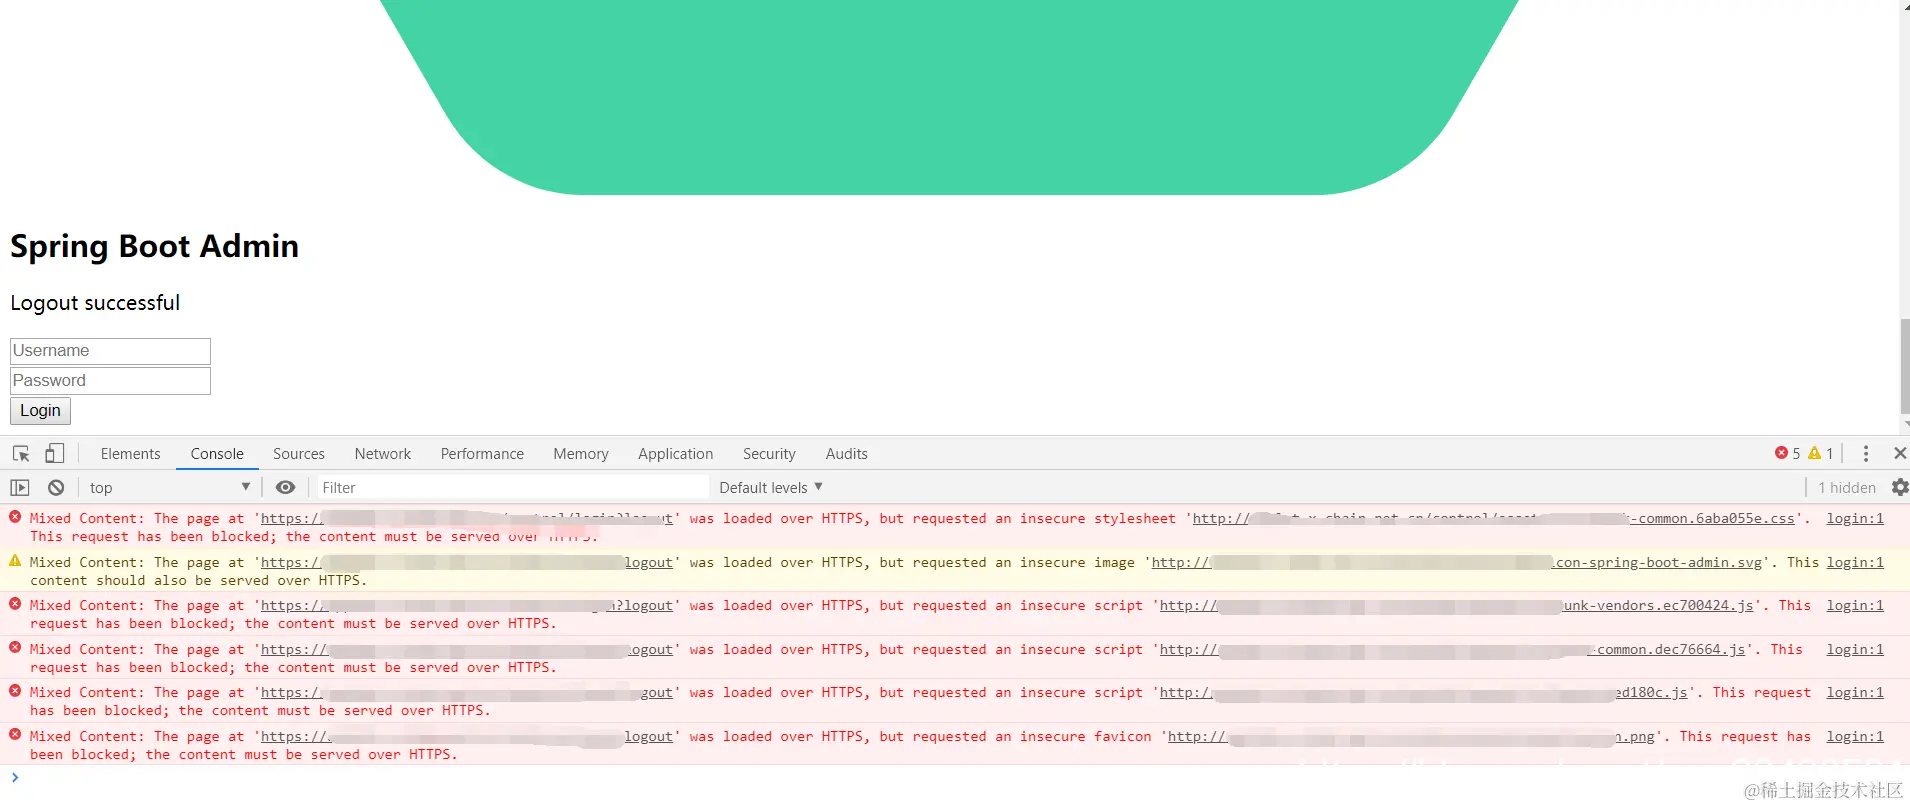This screenshot has height=807, width=1910.
Task: Click the Spring Boot Admin heading
Action: 154,246
